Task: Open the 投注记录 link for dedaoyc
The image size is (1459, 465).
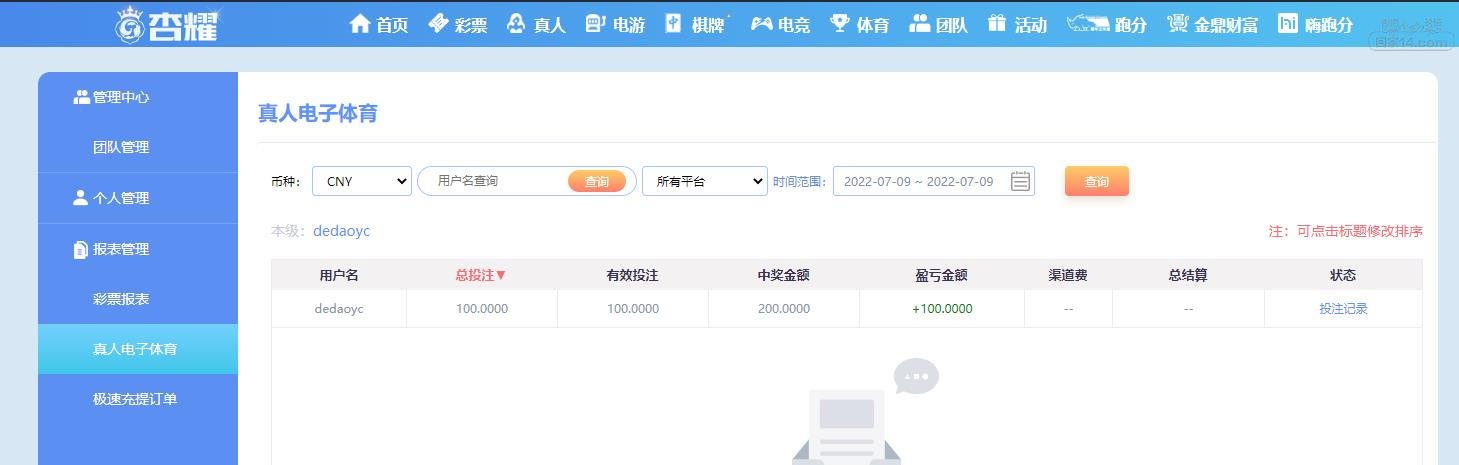Action: [x=1343, y=309]
